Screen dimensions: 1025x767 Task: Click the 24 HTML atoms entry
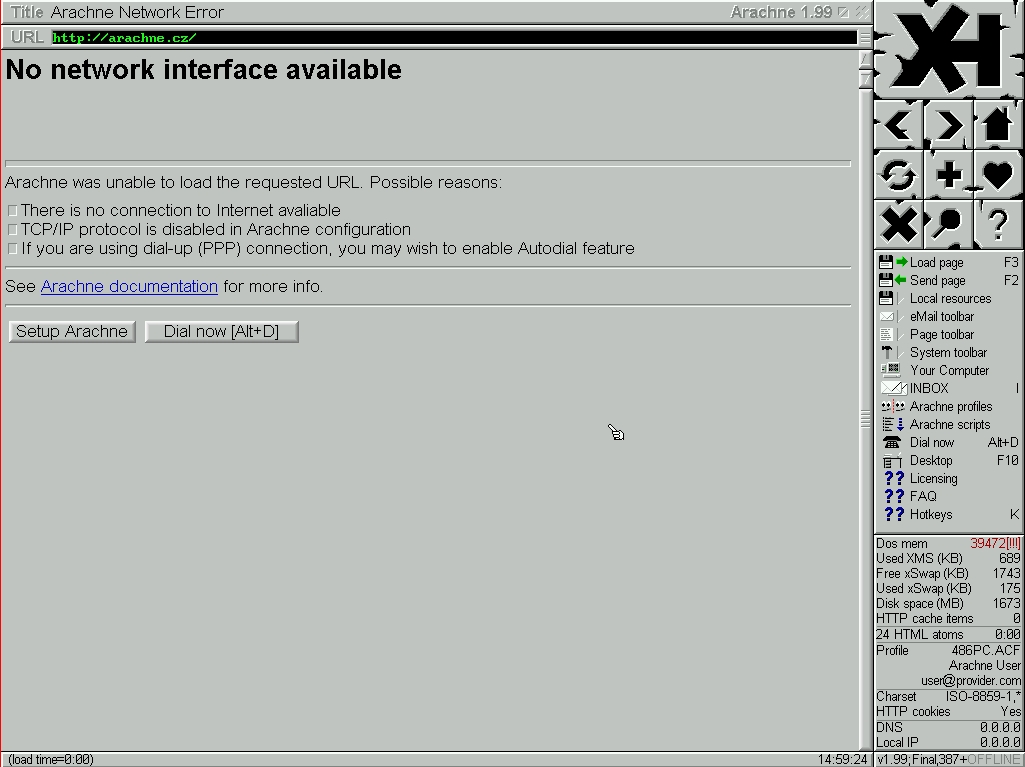[949, 634]
